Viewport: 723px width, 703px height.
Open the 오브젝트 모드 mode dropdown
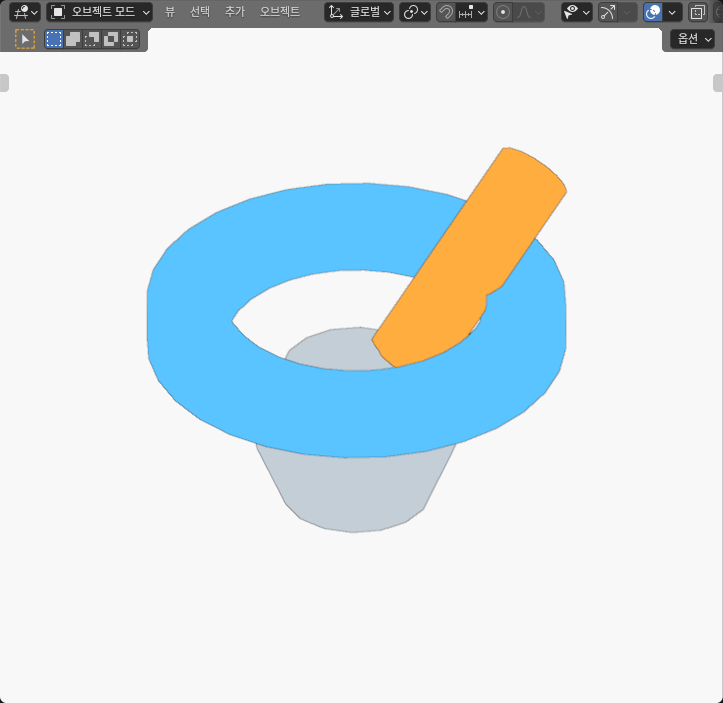coord(100,12)
